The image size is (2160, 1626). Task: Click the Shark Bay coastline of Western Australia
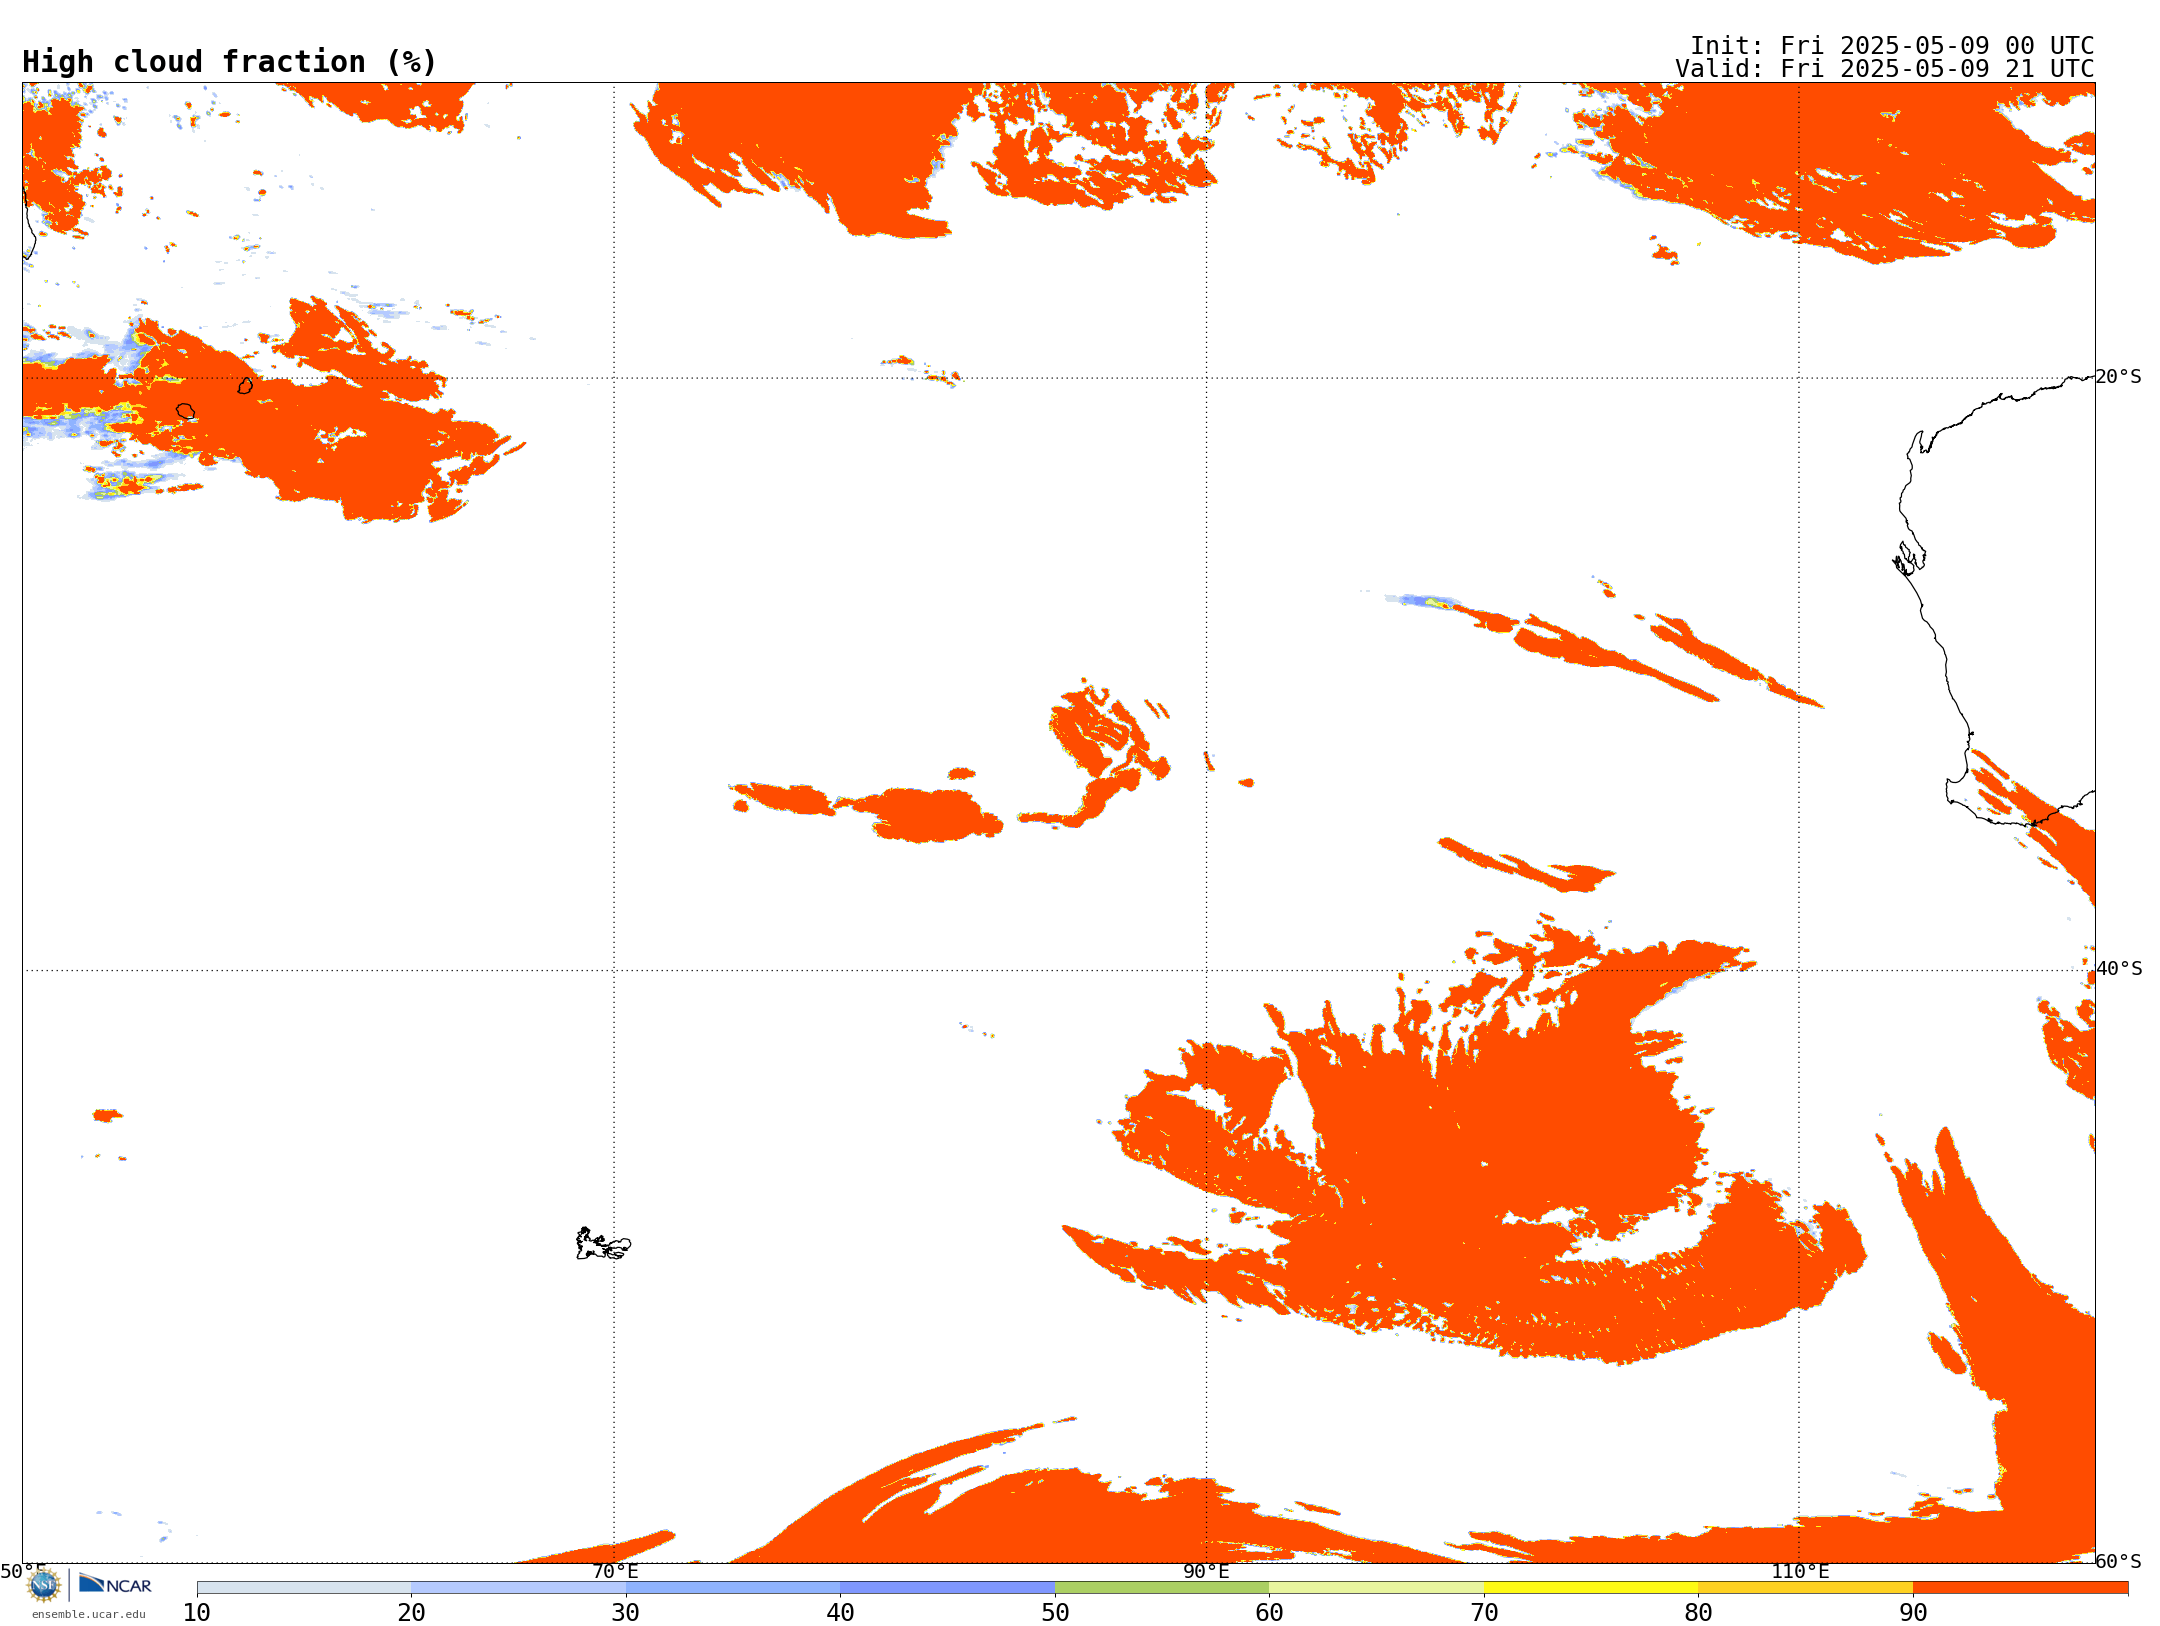click(x=1910, y=559)
